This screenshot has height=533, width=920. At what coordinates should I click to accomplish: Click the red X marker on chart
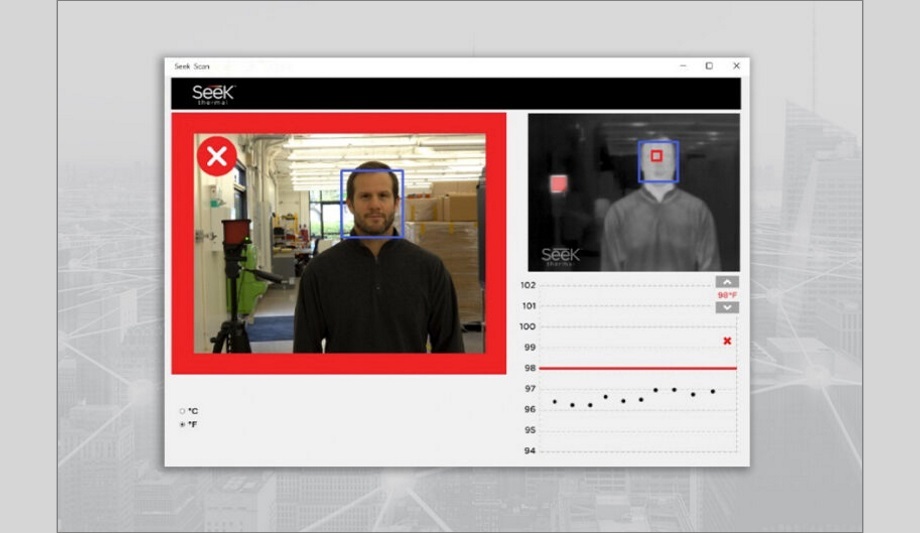[x=728, y=340]
